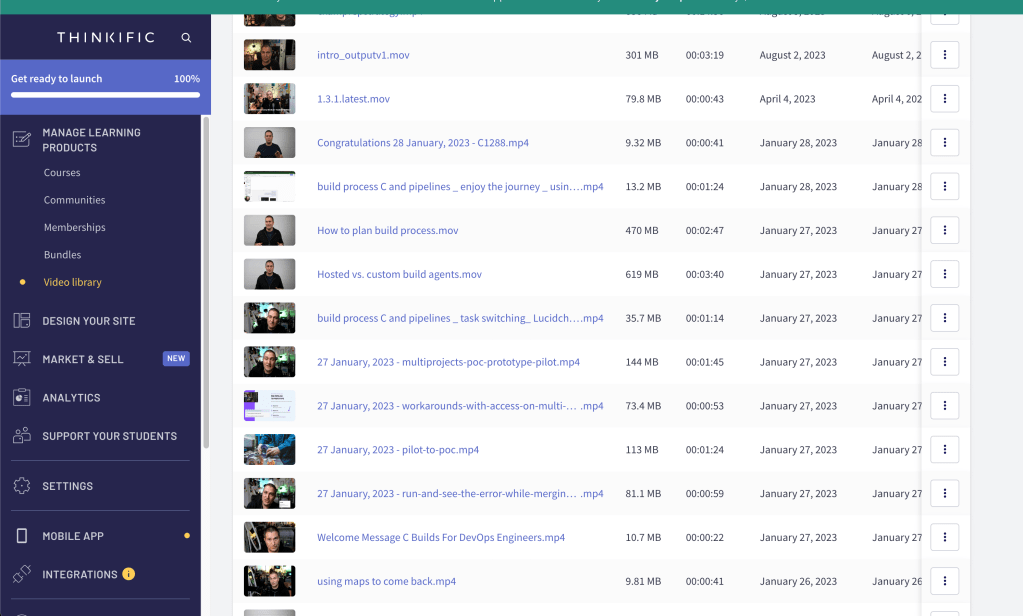The width and height of the screenshot is (1023, 616).
Task: Open Welcome Message C Builds For DevOps Engineers.mp4
Action: coord(441,537)
